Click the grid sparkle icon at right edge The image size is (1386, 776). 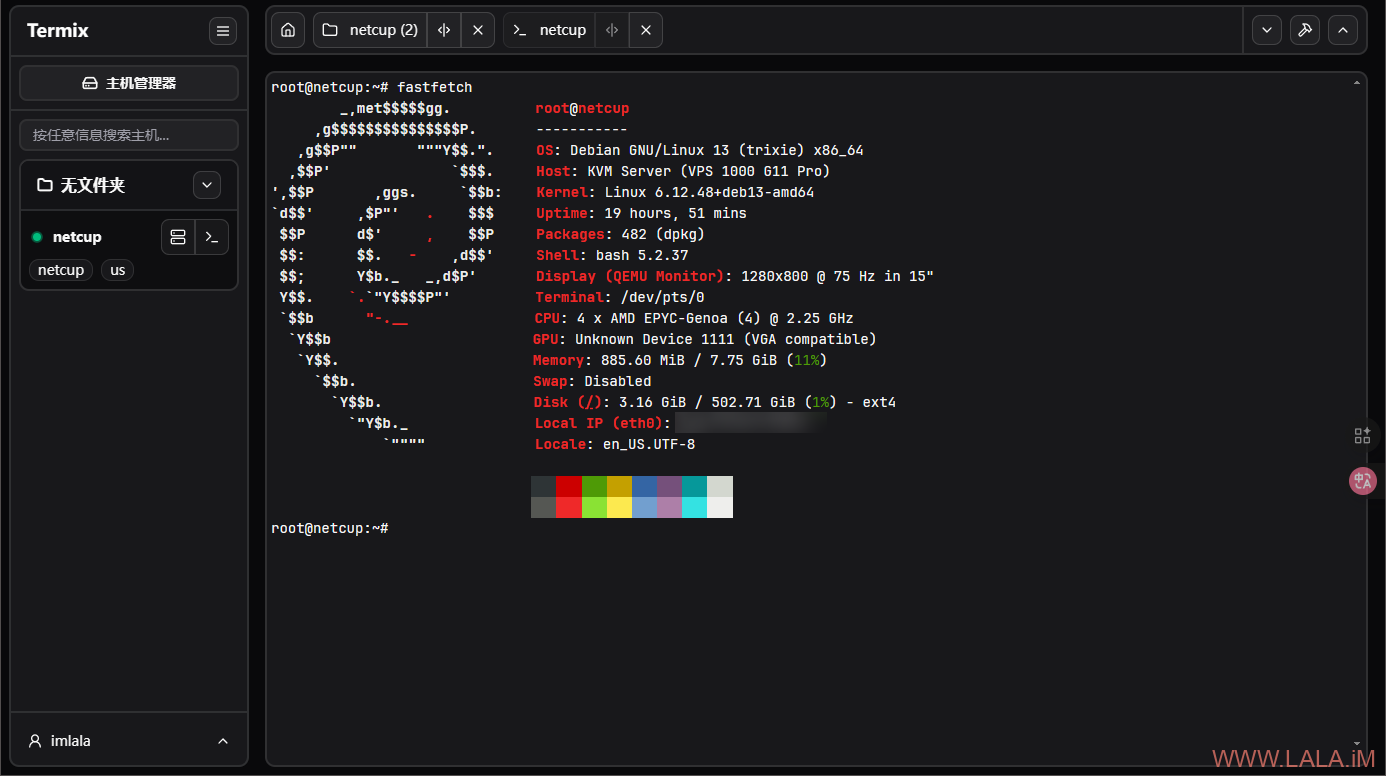coord(1362,435)
